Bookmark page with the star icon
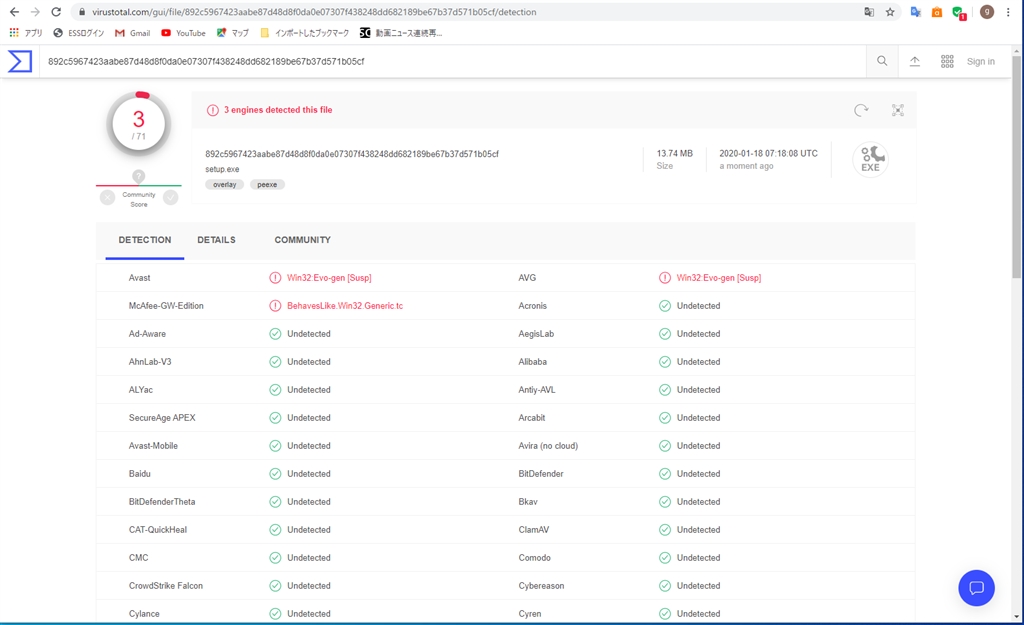This screenshot has height=625, width=1024. [889, 12]
